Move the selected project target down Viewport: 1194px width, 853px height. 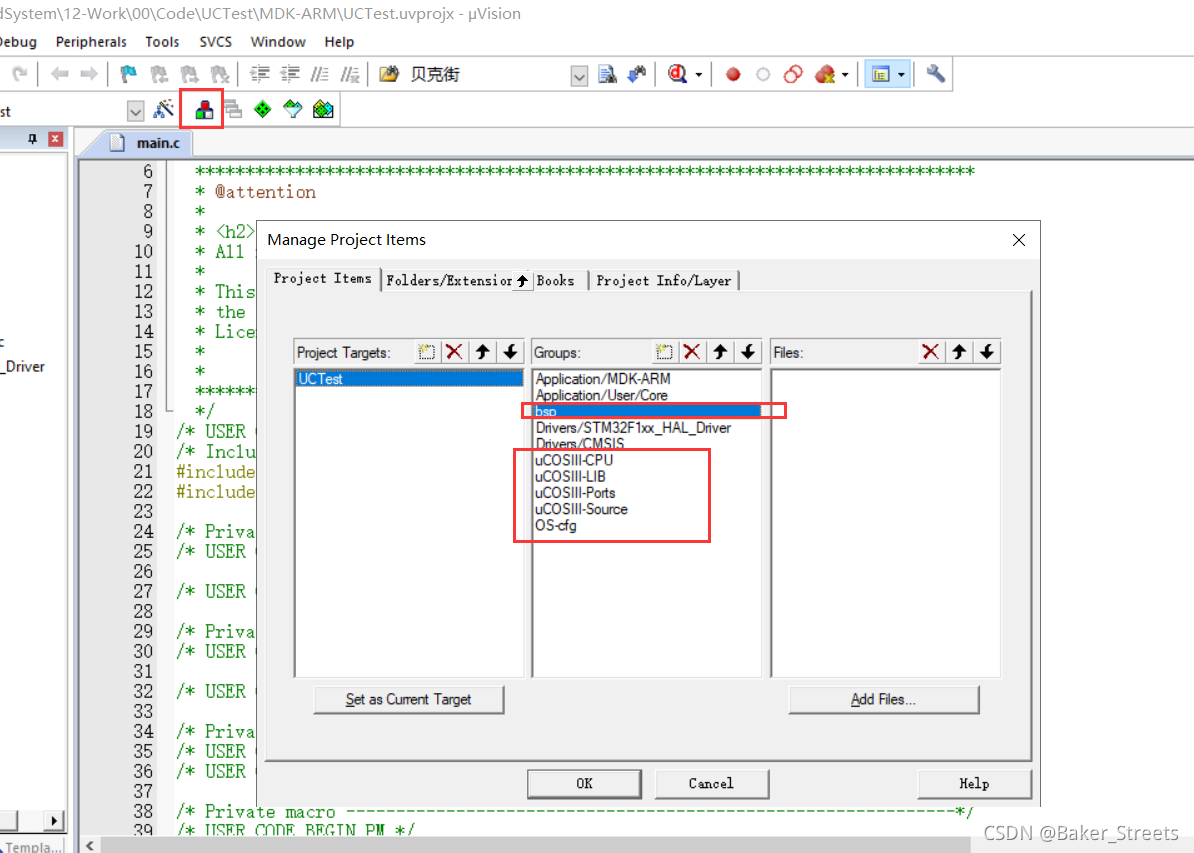(x=510, y=352)
